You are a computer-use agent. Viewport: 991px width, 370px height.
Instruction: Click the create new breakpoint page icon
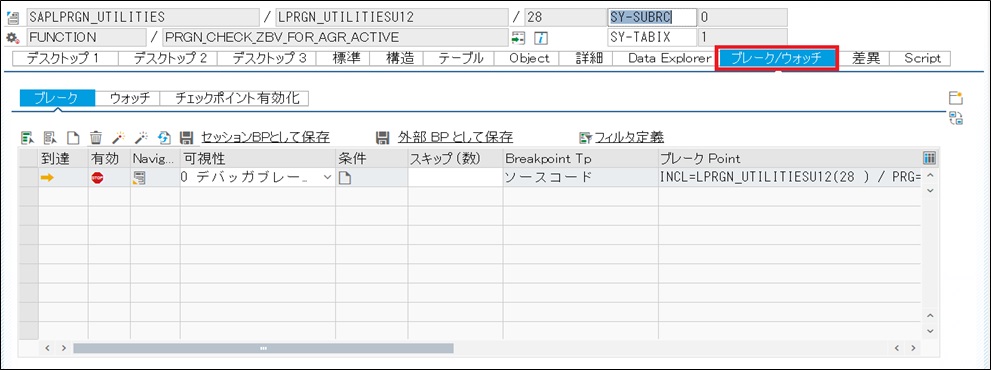(x=73, y=137)
